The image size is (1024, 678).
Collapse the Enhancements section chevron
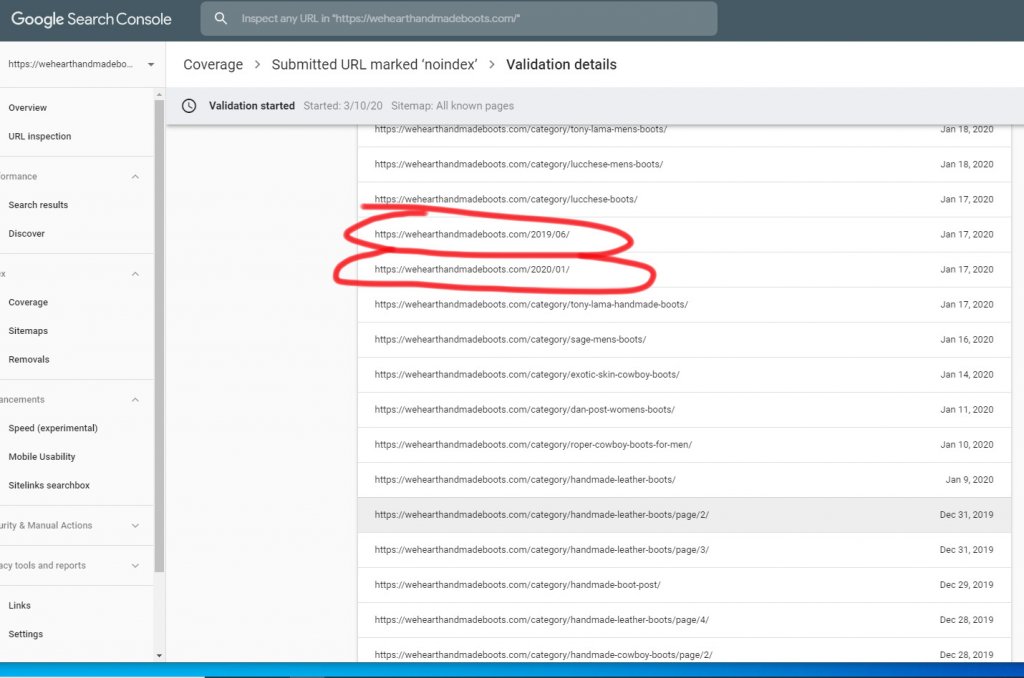click(x=135, y=400)
